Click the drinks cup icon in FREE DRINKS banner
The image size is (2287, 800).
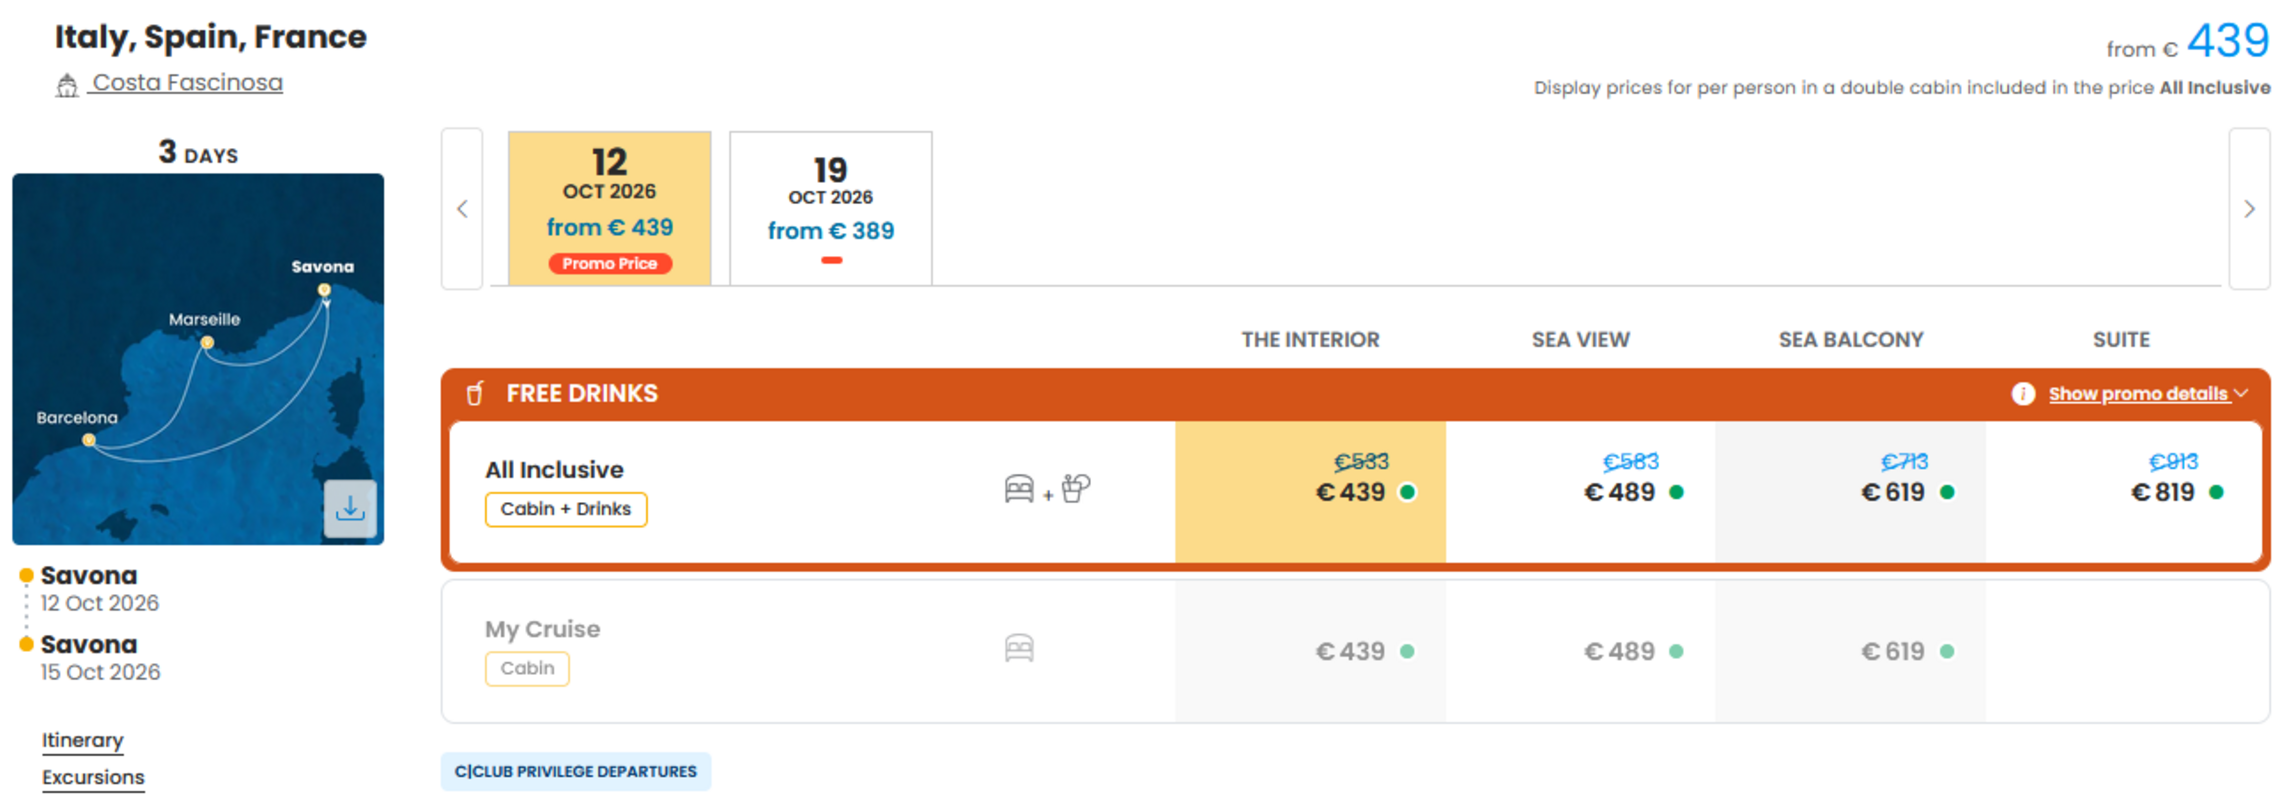[475, 394]
